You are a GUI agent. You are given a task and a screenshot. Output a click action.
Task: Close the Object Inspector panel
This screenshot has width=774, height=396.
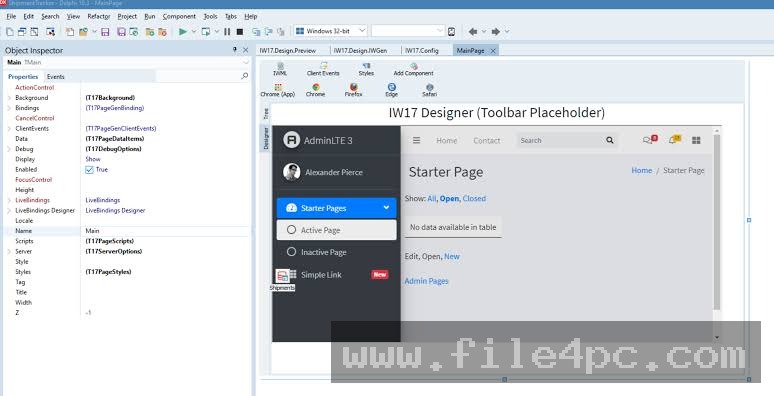(x=245, y=50)
